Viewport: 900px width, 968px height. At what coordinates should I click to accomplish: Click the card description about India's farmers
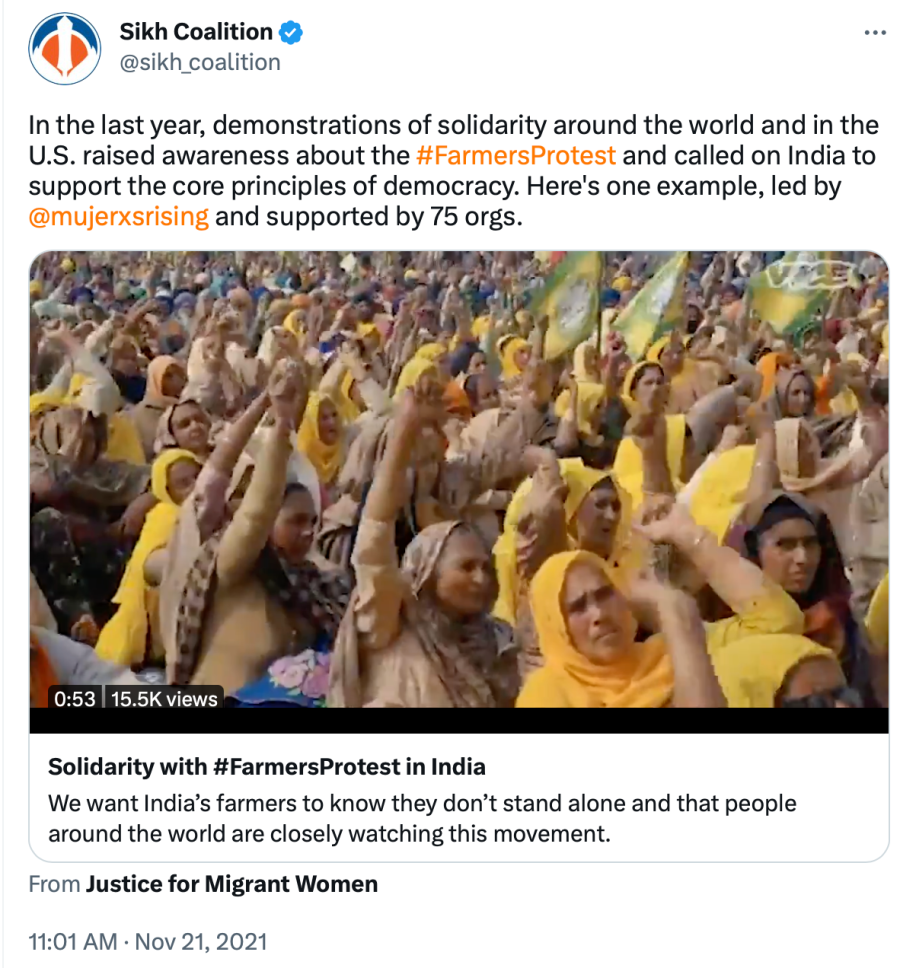pyautogui.click(x=422, y=818)
